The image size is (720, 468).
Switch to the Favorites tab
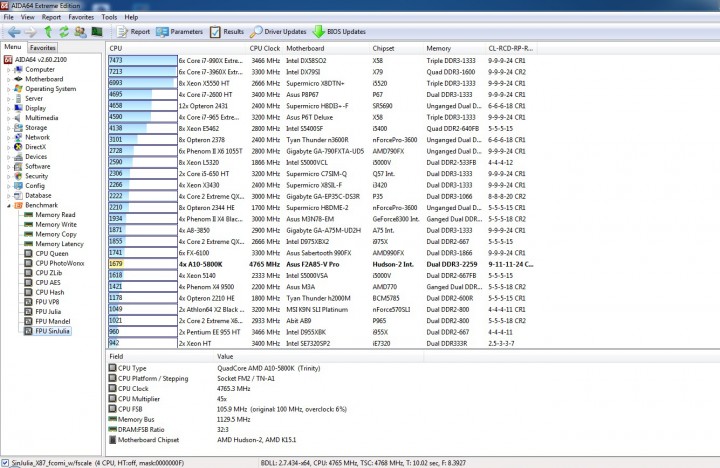(x=43, y=47)
